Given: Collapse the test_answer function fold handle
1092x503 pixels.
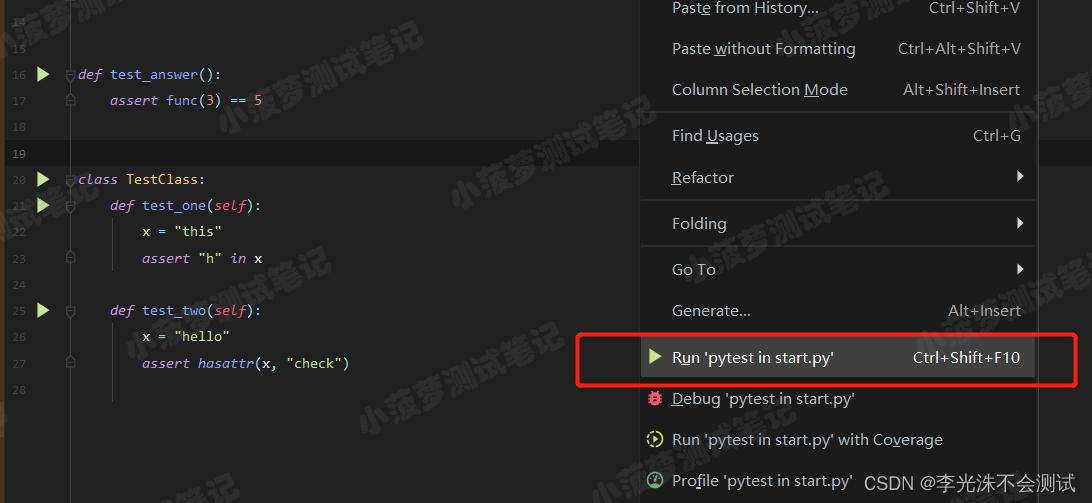Looking at the screenshot, I should click(70, 74).
